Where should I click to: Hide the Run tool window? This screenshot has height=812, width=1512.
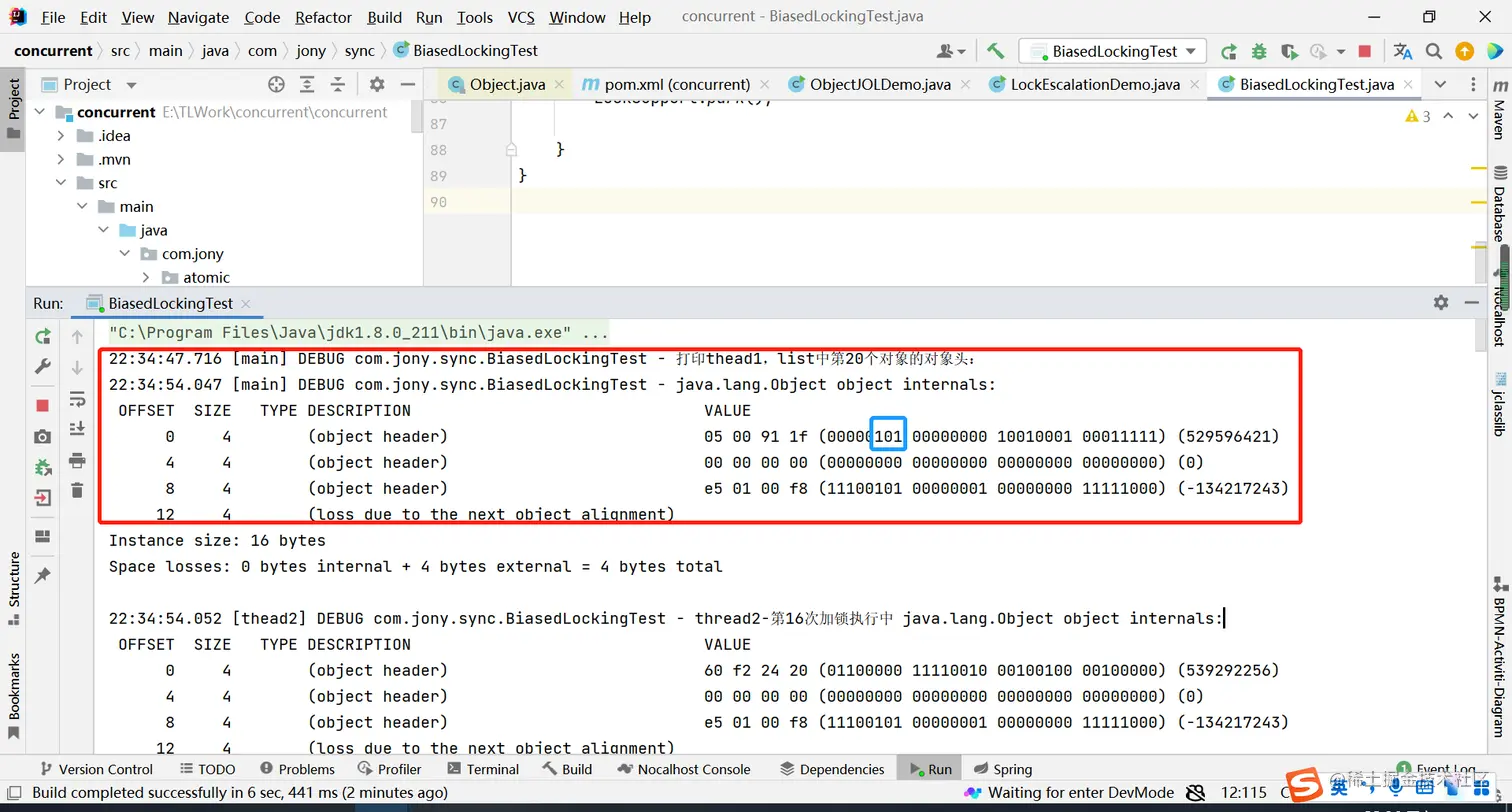click(x=1471, y=302)
